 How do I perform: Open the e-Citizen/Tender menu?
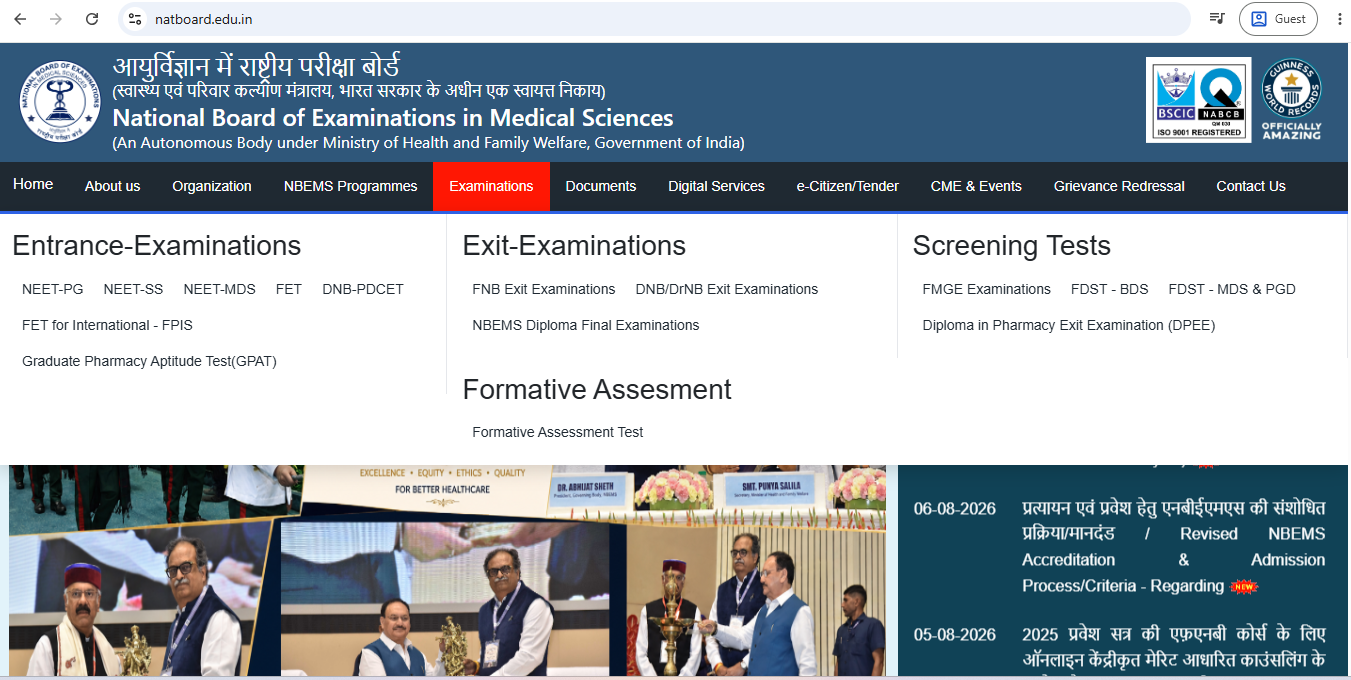point(848,186)
